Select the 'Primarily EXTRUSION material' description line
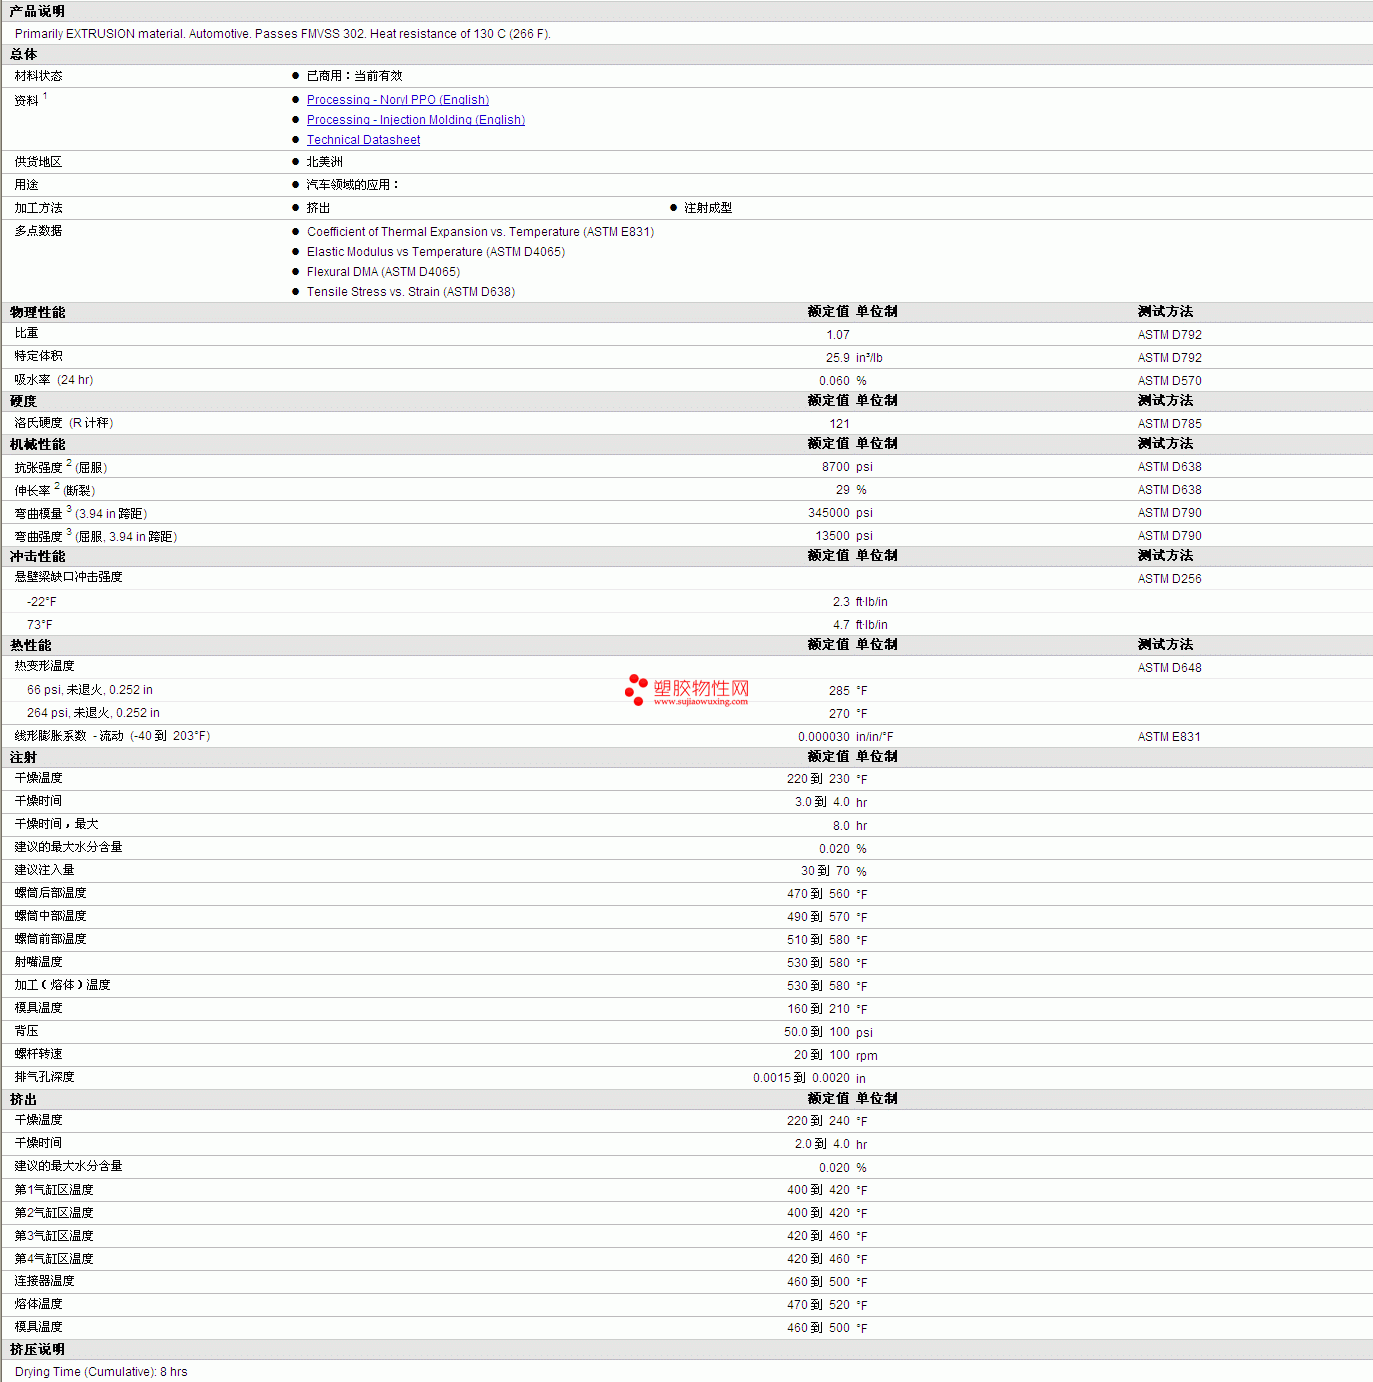 (283, 34)
